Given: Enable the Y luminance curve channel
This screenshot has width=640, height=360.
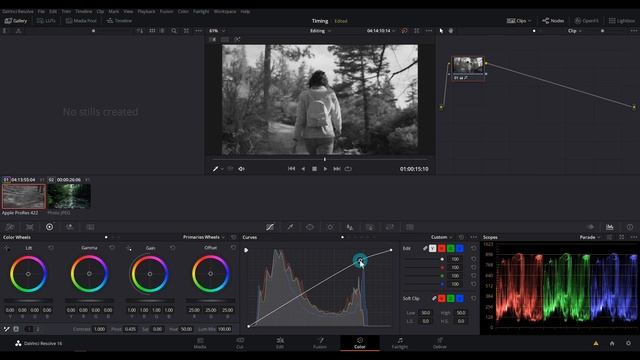Looking at the screenshot, I should (432, 248).
